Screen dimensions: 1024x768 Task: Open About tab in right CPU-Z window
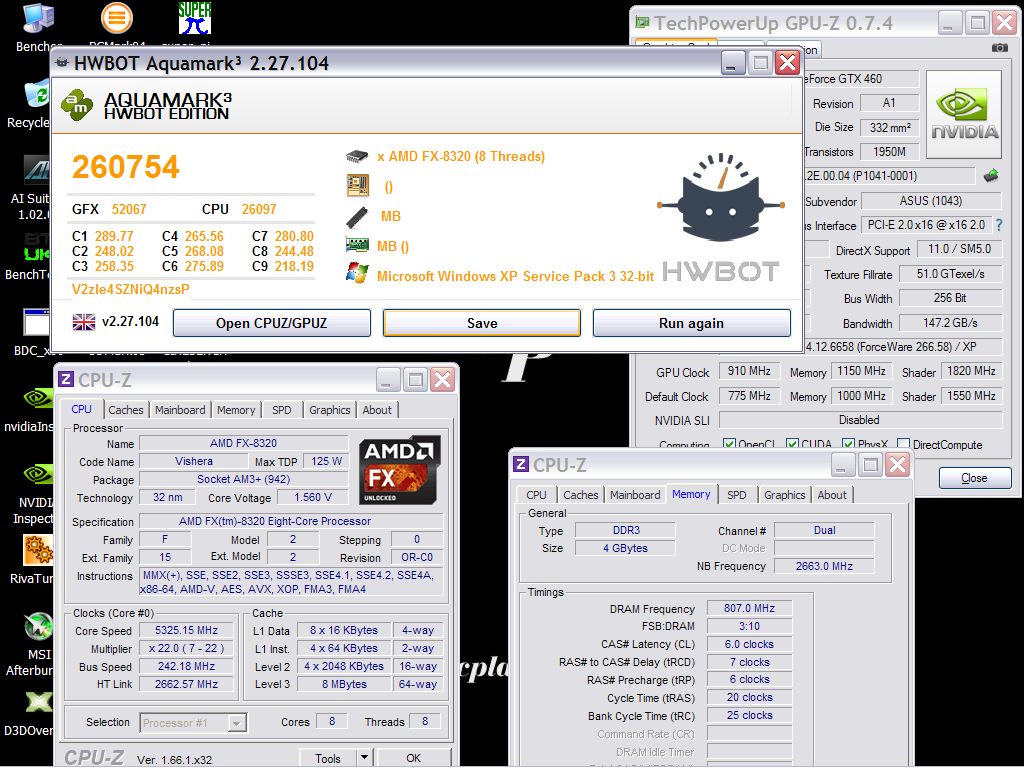click(832, 495)
